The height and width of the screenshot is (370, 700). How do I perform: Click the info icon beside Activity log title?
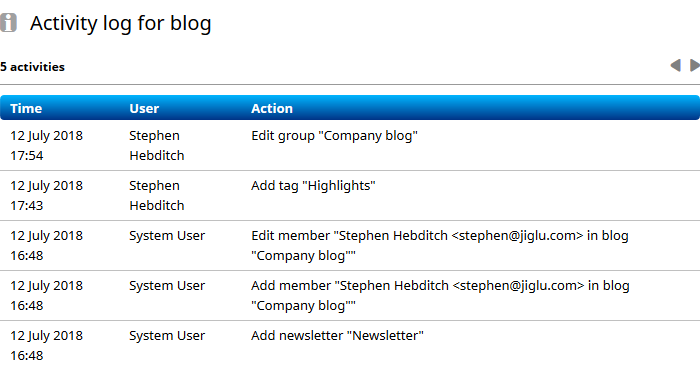[x=8, y=23]
